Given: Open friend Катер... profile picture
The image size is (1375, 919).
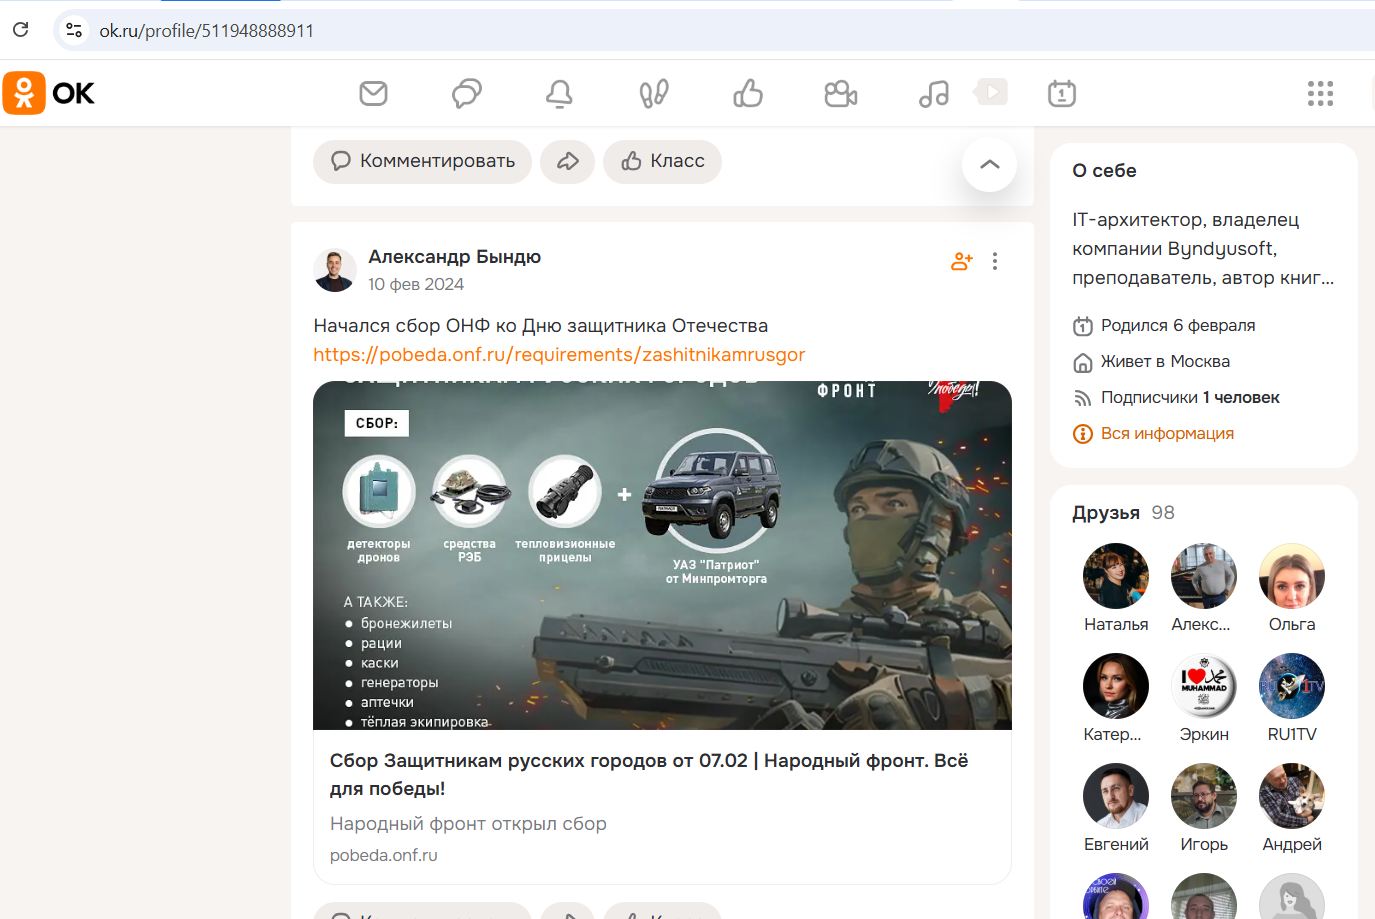Looking at the screenshot, I should [x=1116, y=686].
